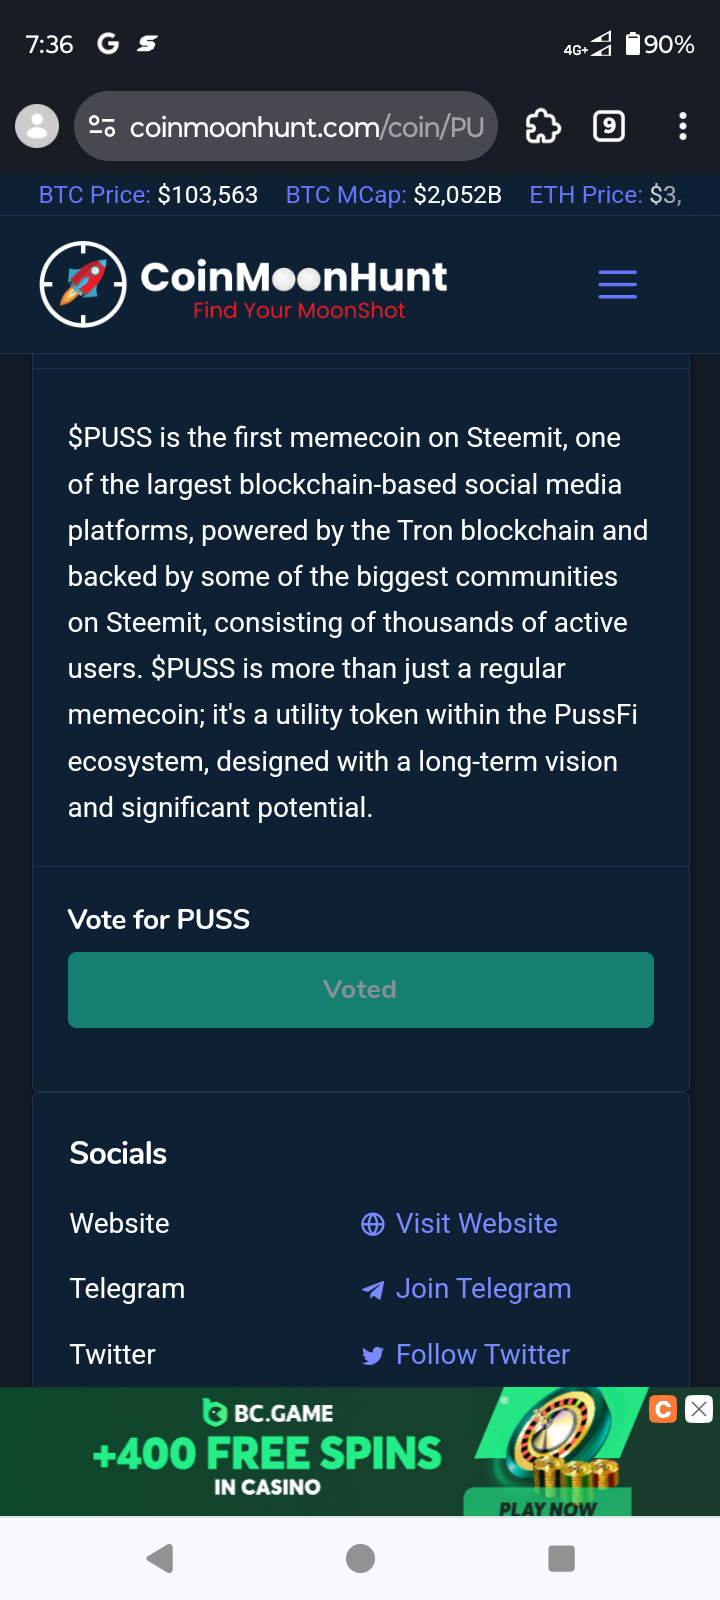The width and height of the screenshot is (720, 1600).
Task: Open the profile avatar icon
Action: click(37, 126)
